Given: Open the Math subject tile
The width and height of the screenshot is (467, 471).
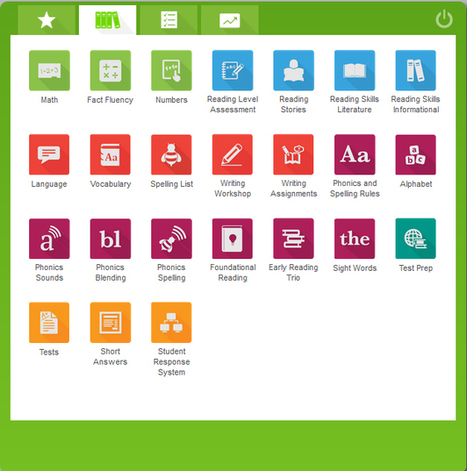Looking at the screenshot, I should [x=49, y=70].
